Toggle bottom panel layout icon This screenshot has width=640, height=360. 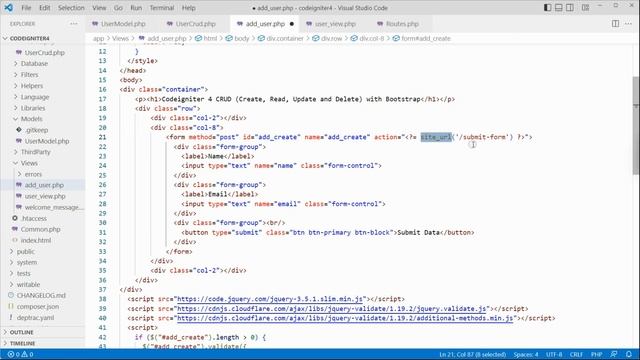[x=558, y=8]
